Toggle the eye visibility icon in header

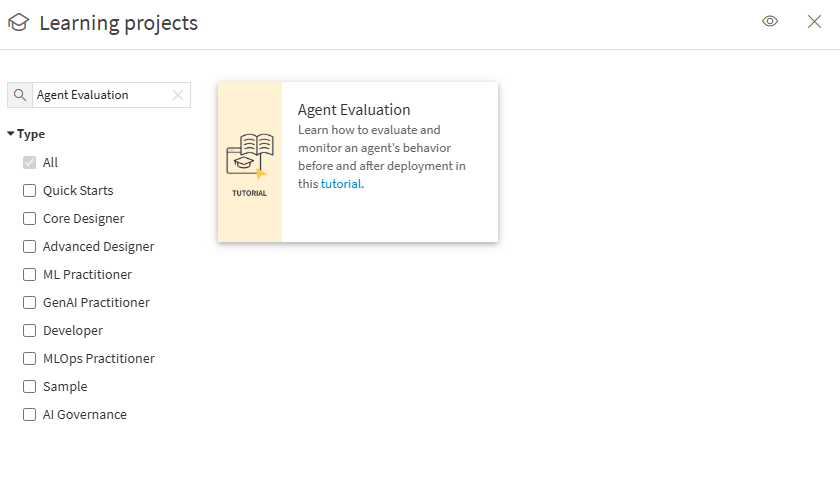[x=770, y=21]
